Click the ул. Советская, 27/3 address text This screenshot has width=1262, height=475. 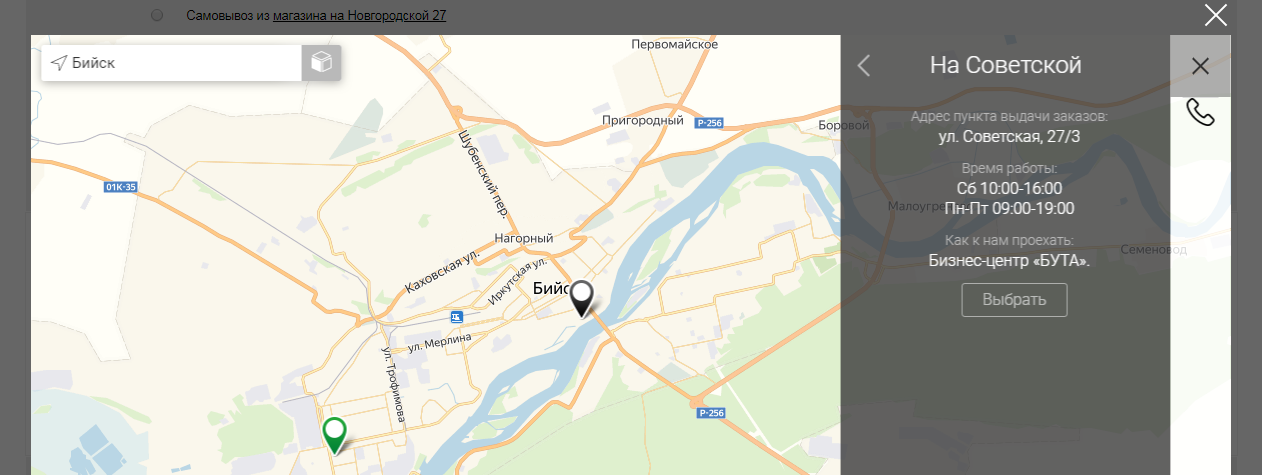click(1009, 136)
